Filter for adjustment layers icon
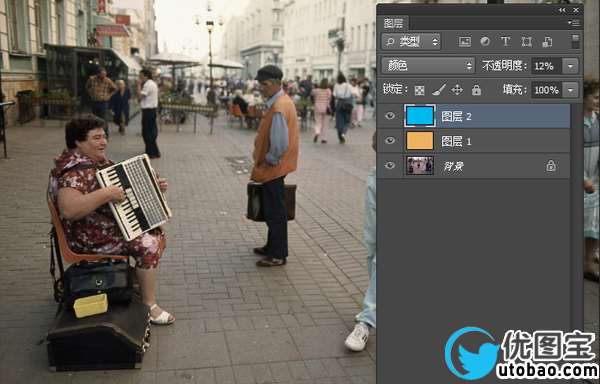Image resolution: width=600 pixels, height=384 pixels. pyautogui.click(x=485, y=42)
